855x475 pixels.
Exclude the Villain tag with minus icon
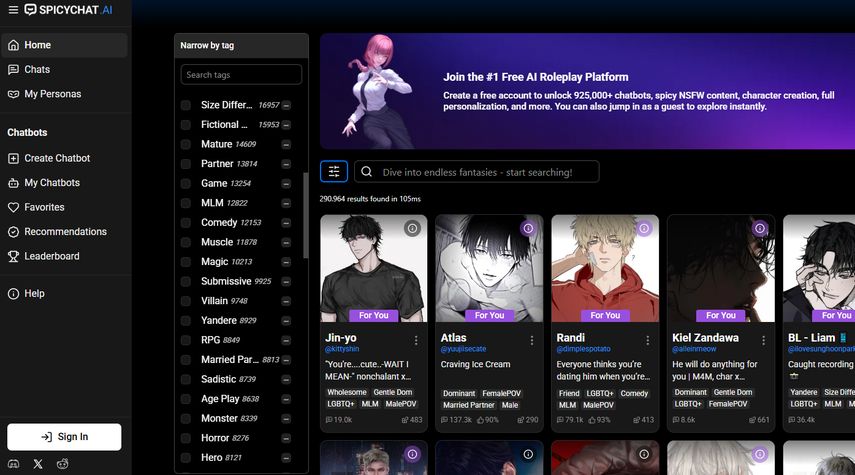pyautogui.click(x=286, y=302)
